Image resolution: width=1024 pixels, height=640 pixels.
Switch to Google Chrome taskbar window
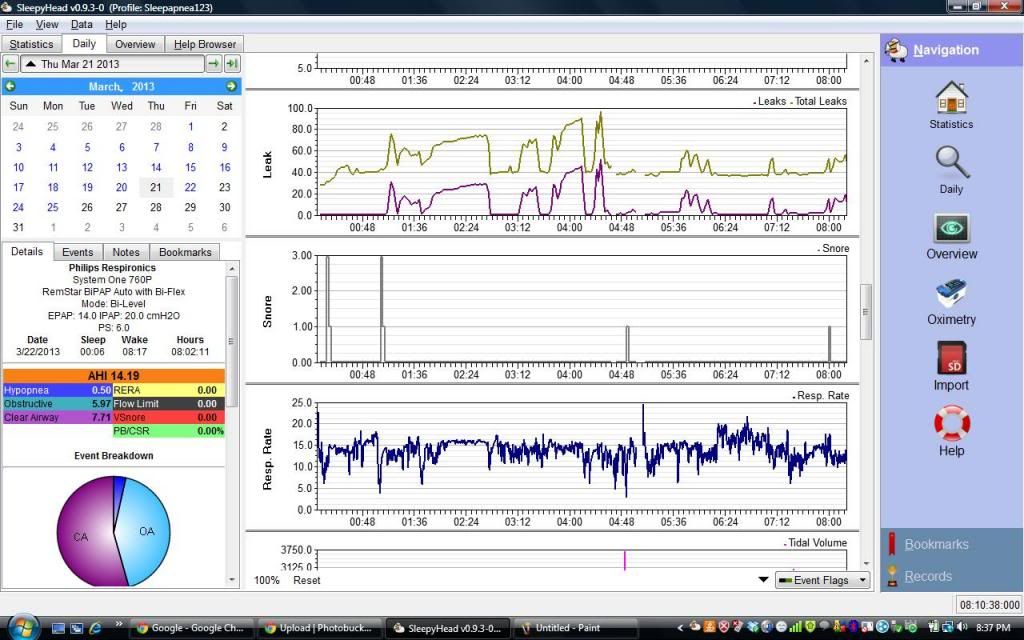tap(190, 628)
